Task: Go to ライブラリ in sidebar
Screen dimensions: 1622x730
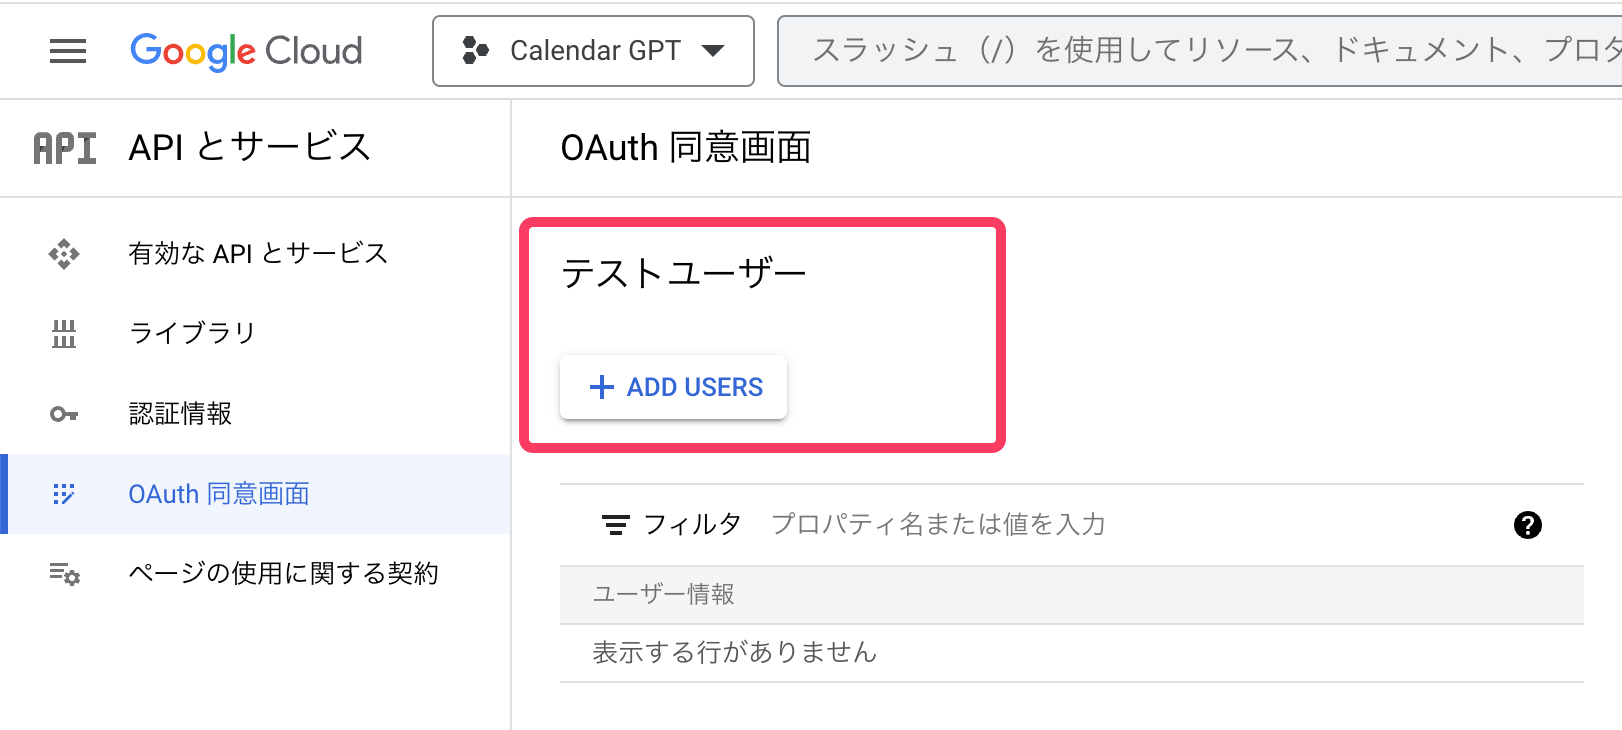Action: tap(192, 333)
